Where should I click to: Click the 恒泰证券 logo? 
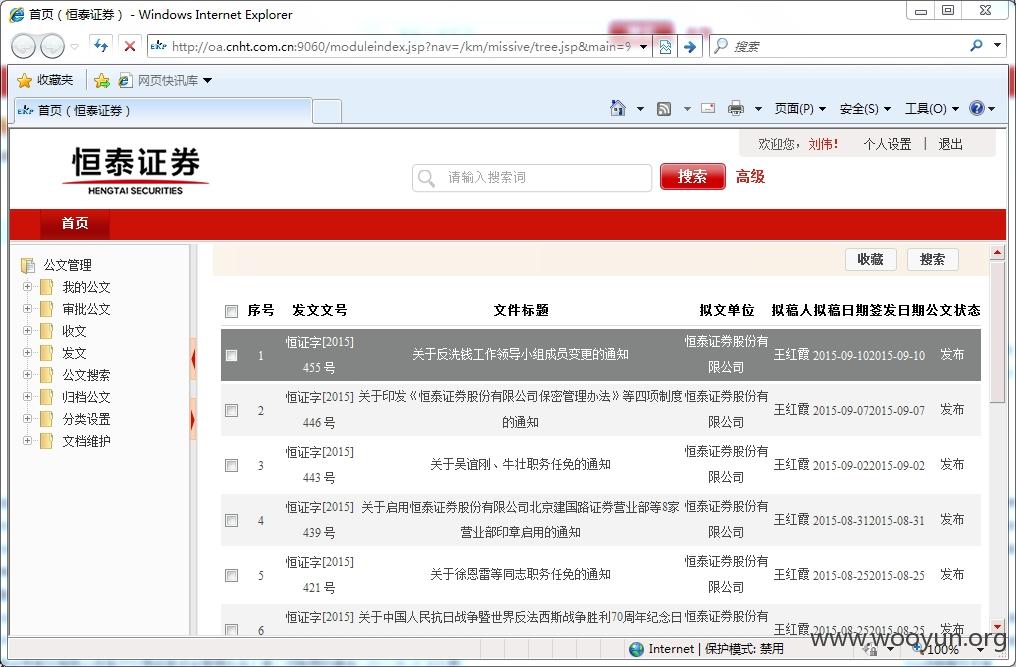(x=135, y=170)
